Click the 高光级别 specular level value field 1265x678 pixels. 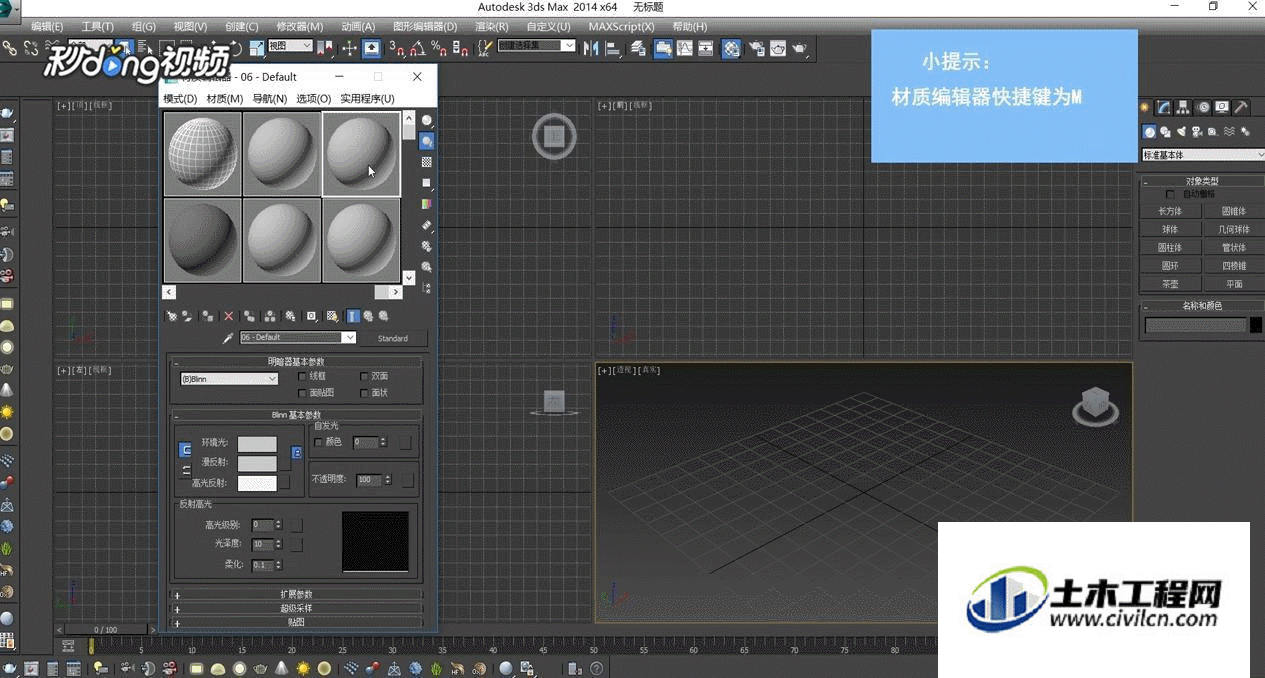(262, 524)
